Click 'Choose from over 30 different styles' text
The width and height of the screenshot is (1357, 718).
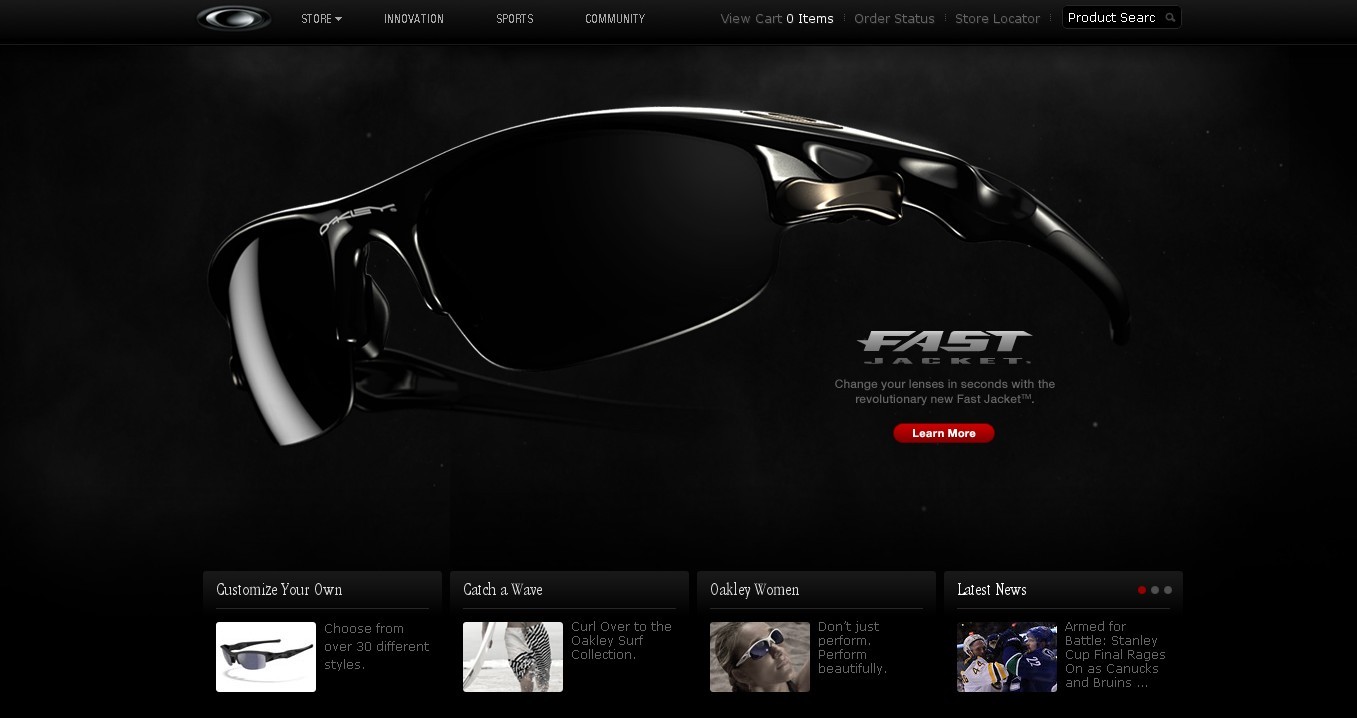click(377, 647)
